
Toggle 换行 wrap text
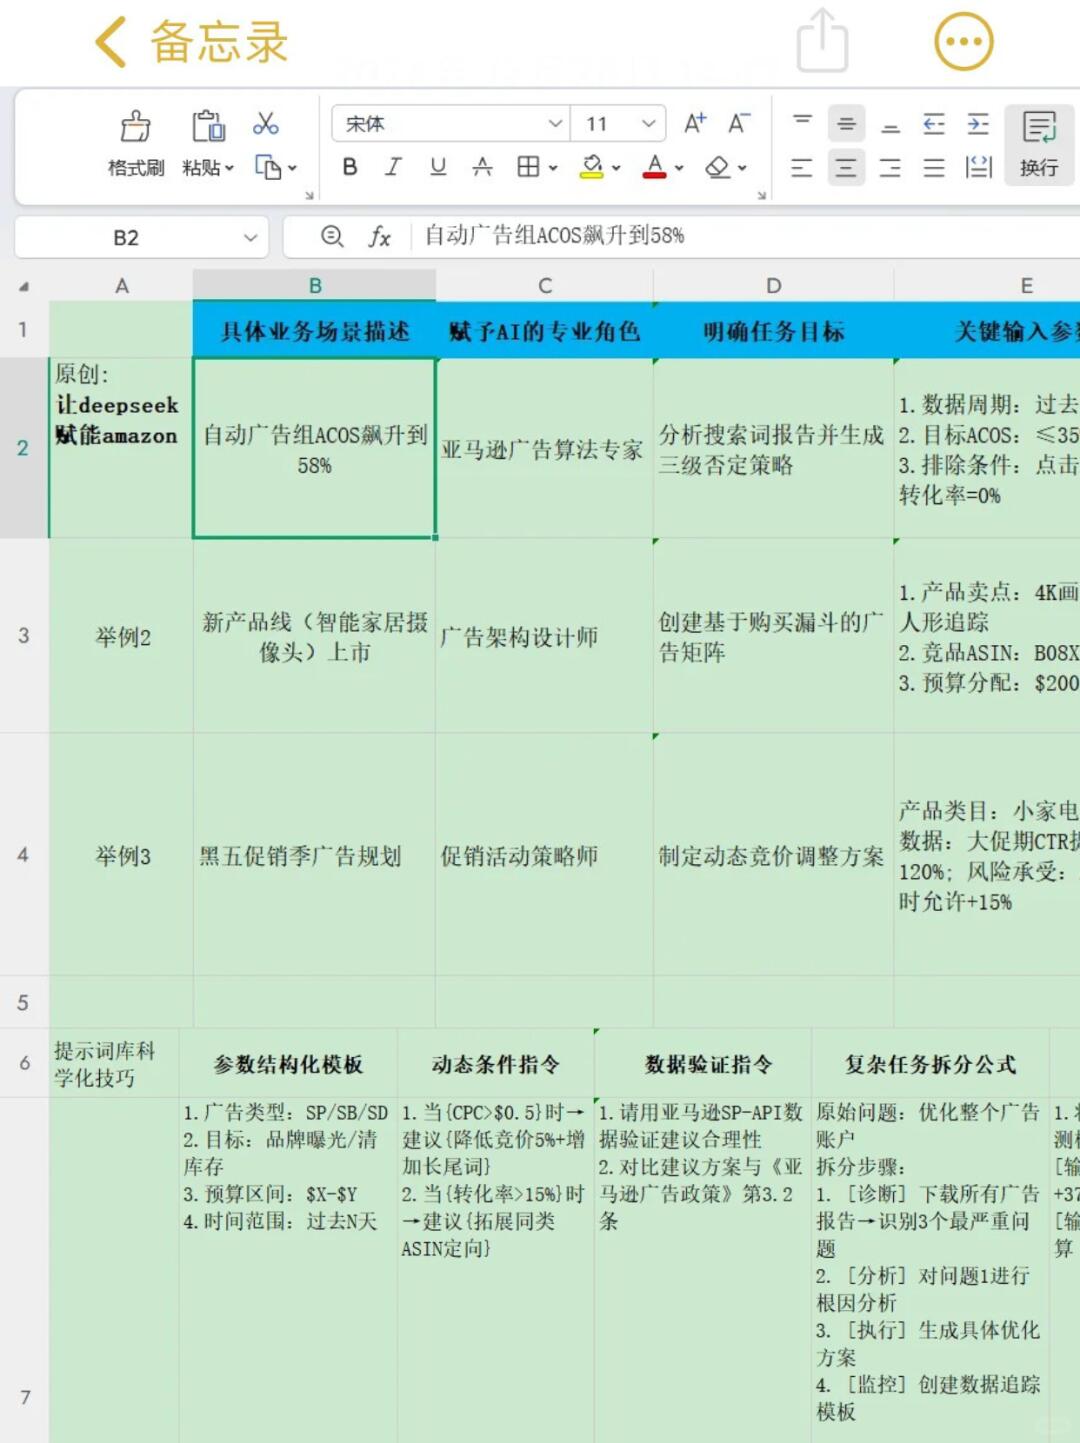[1039, 144]
